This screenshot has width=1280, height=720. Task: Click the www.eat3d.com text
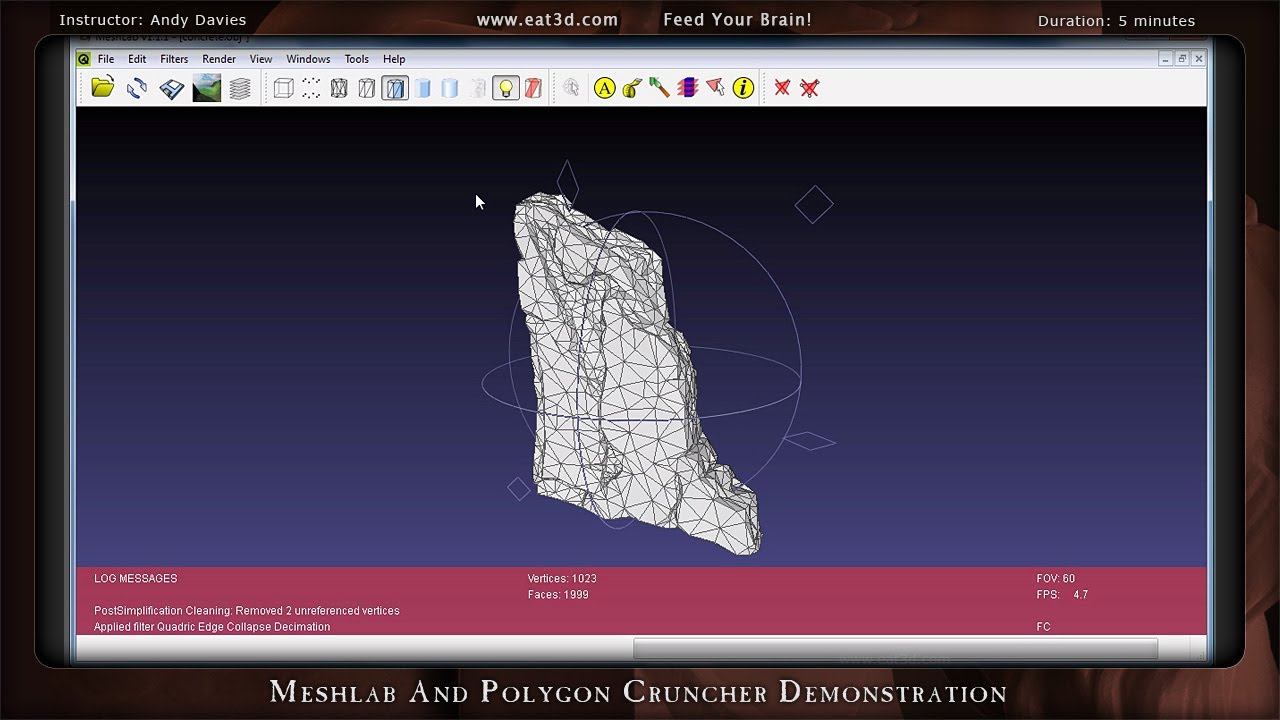tap(547, 20)
